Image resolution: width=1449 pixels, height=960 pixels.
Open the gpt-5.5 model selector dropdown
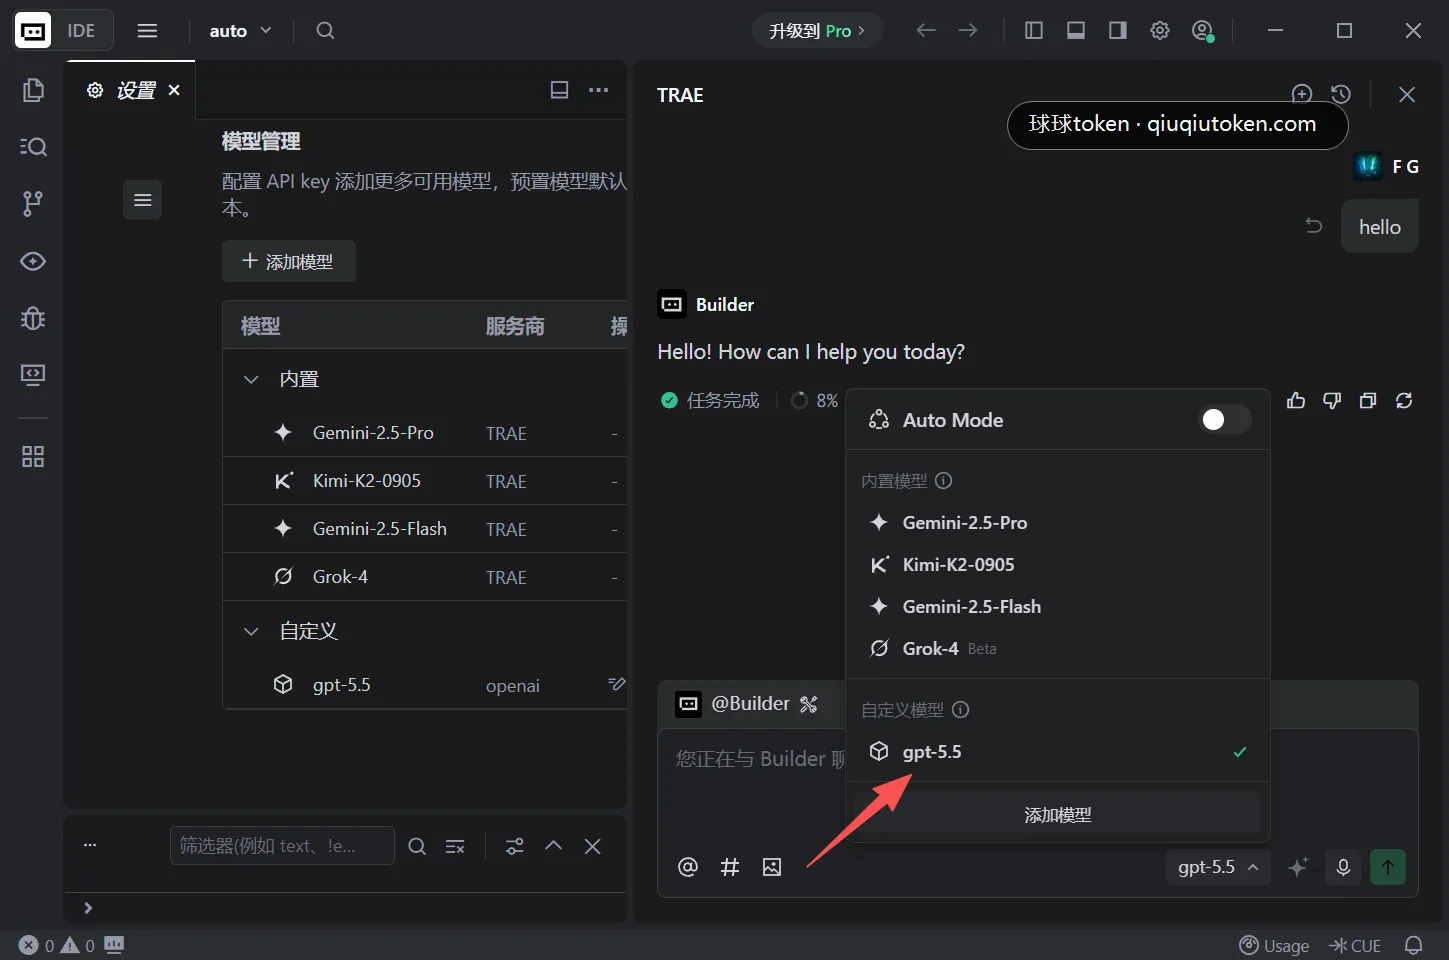click(1218, 867)
